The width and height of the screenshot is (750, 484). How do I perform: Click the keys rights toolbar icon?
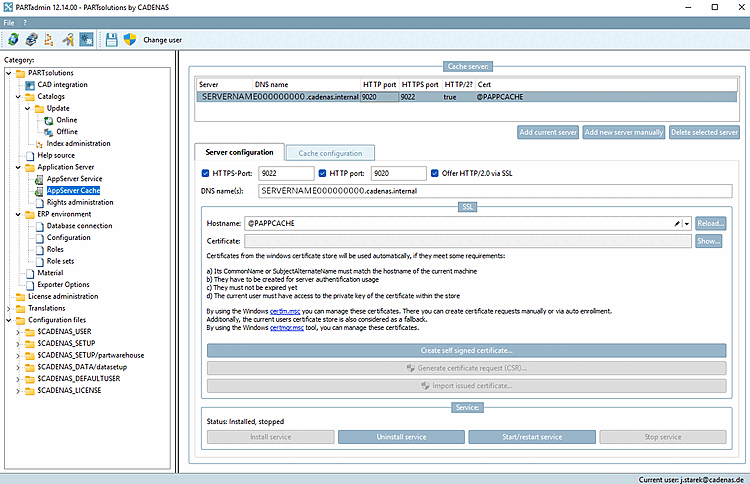click(x=68, y=40)
